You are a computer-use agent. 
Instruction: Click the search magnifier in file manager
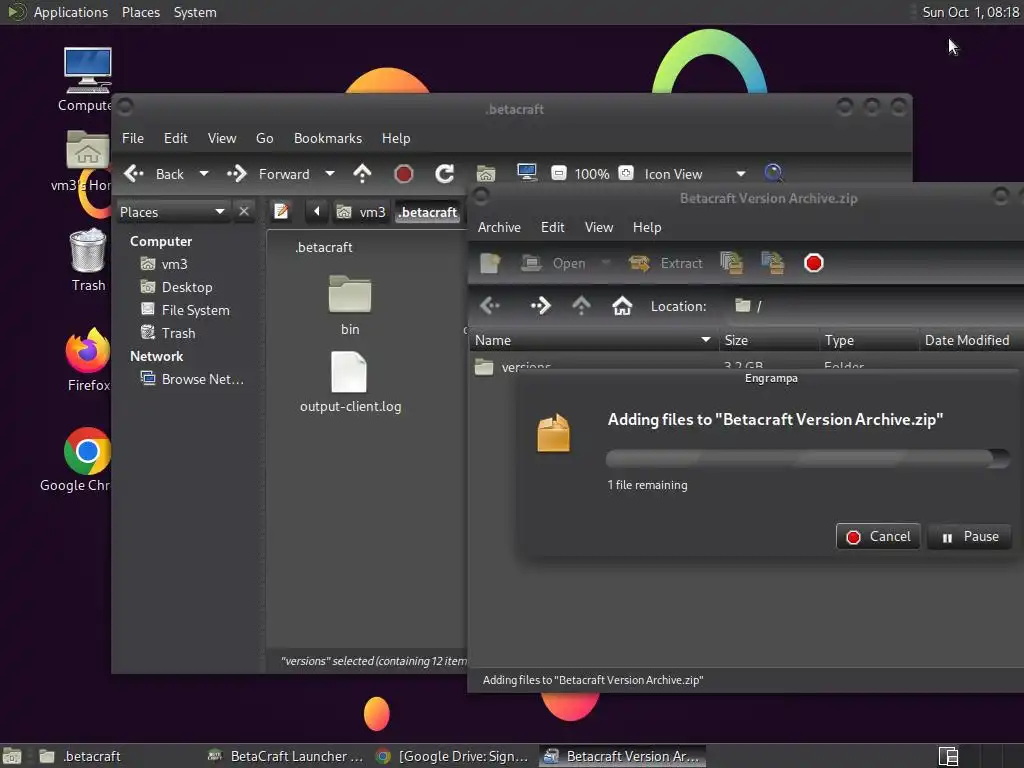773,173
